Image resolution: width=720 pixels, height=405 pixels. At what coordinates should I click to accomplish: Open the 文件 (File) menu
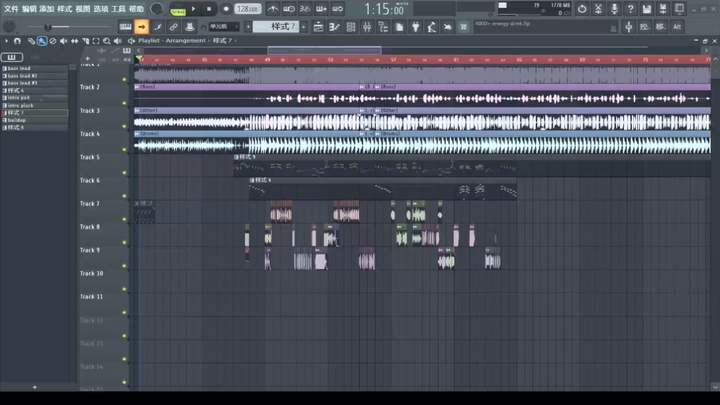pyautogui.click(x=11, y=9)
